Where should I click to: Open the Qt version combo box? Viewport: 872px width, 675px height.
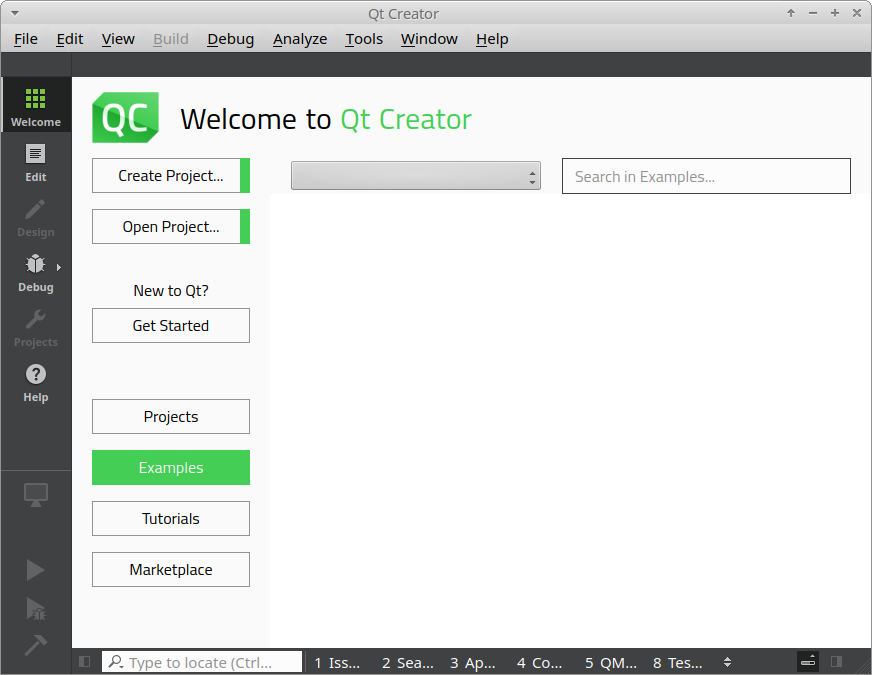415,176
